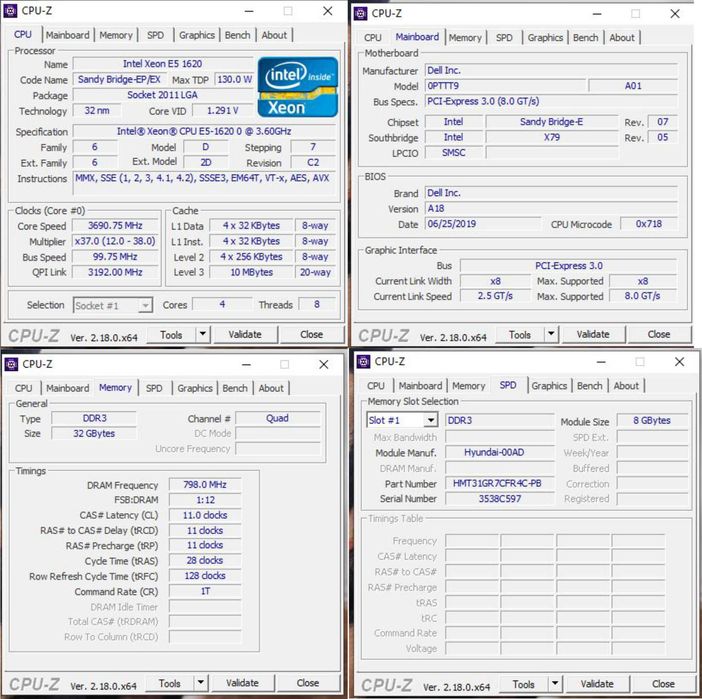The image size is (702, 699).
Task: Click Tools button in CPU window
Action: click(171, 334)
